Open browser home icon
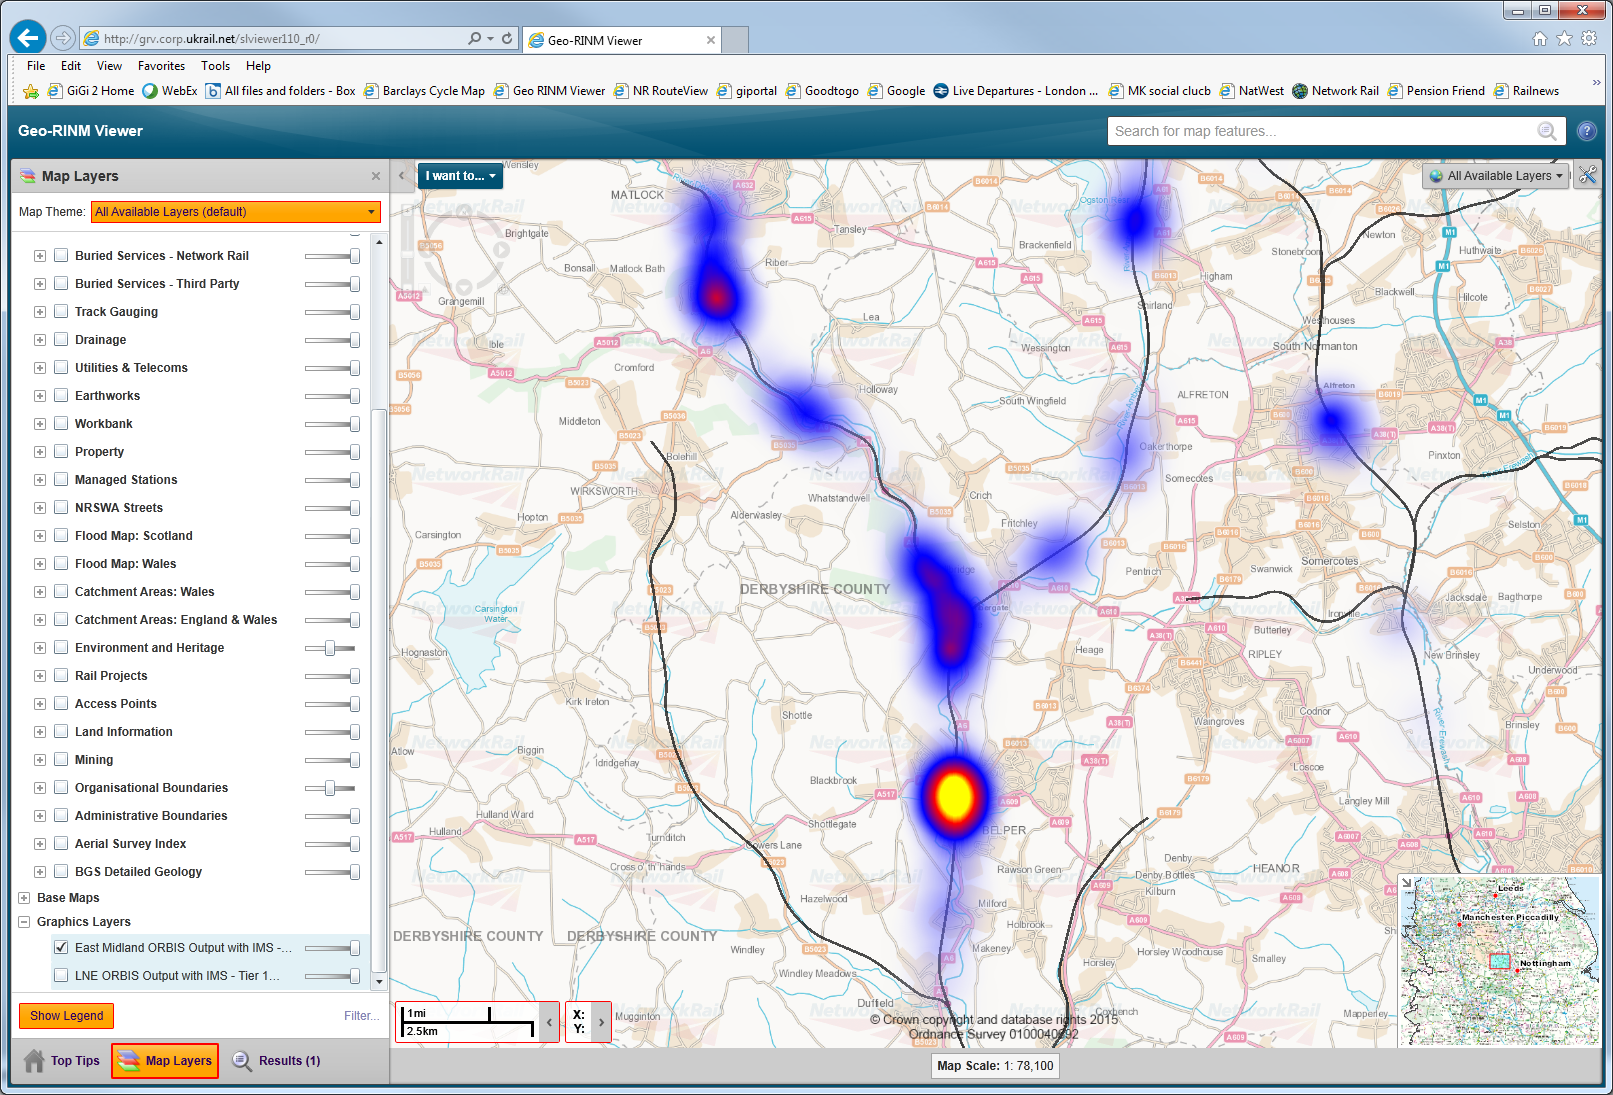Image resolution: width=1613 pixels, height=1095 pixels. [x=1540, y=39]
